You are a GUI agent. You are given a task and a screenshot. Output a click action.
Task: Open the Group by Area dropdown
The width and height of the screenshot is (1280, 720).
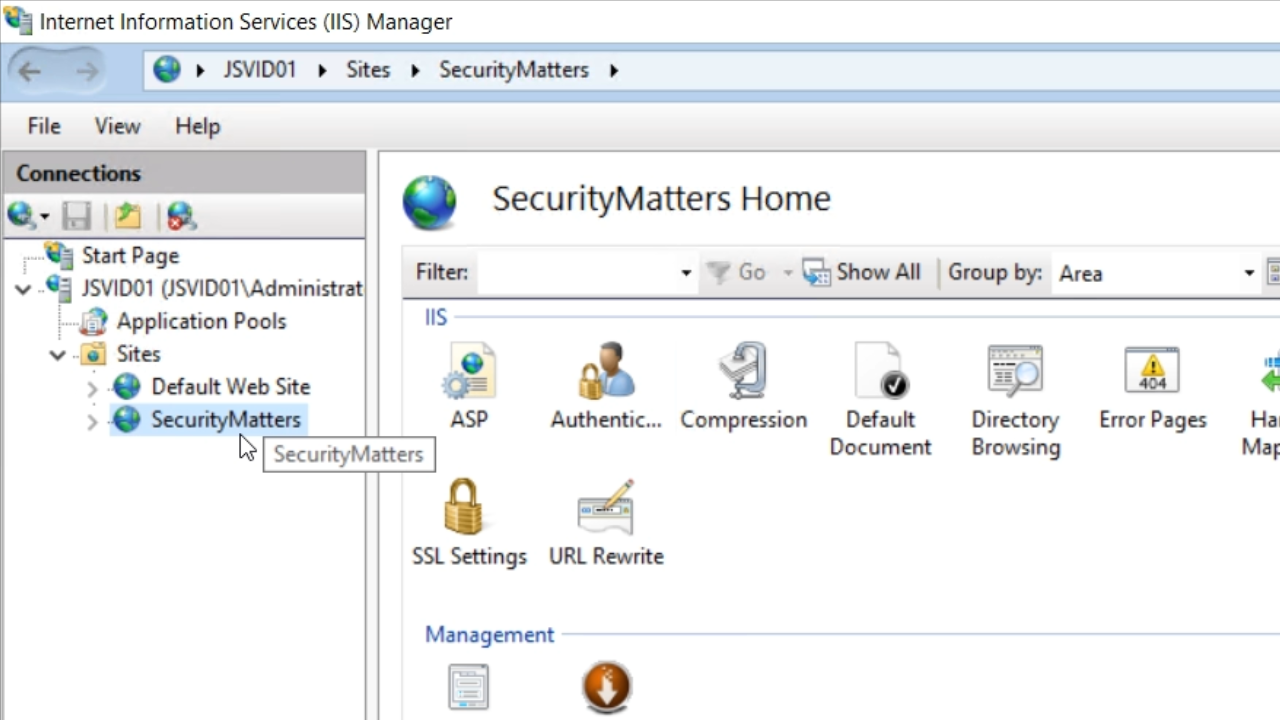tap(1248, 273)
